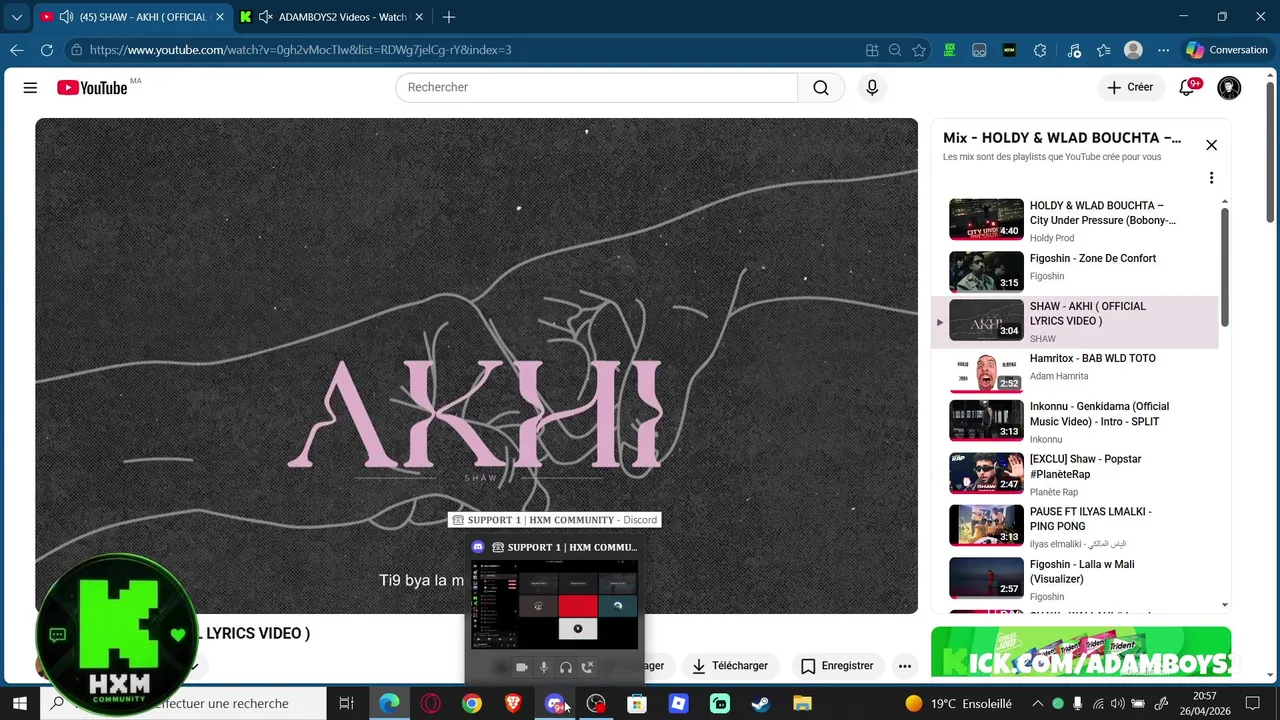Toggle microphone mute in Discord preview

(x=544, y=667)
